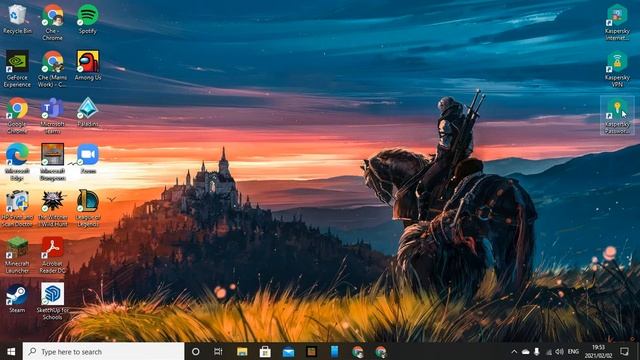
Task: Open Task View from the taskbar
Action: [218, 351]
